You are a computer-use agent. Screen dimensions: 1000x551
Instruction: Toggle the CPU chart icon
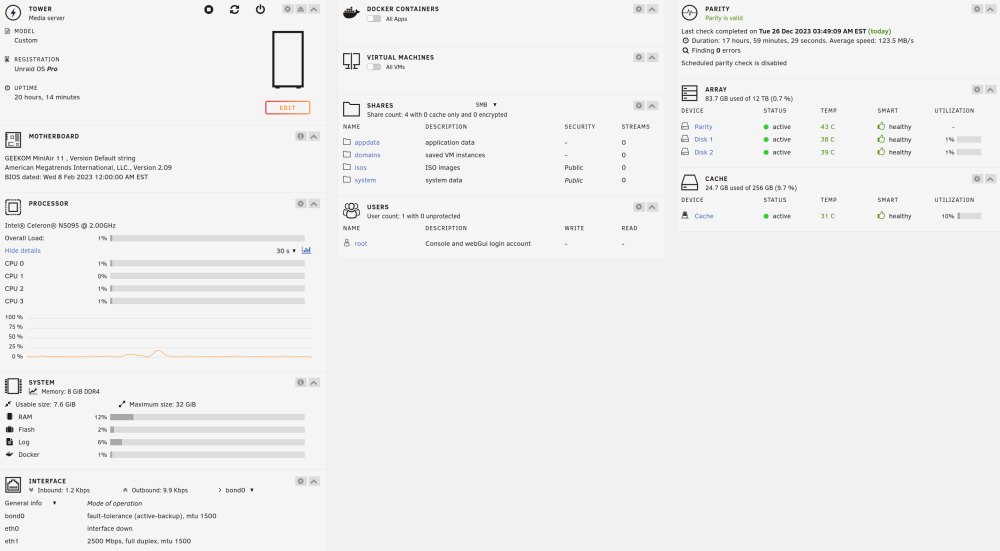point(306,250)
